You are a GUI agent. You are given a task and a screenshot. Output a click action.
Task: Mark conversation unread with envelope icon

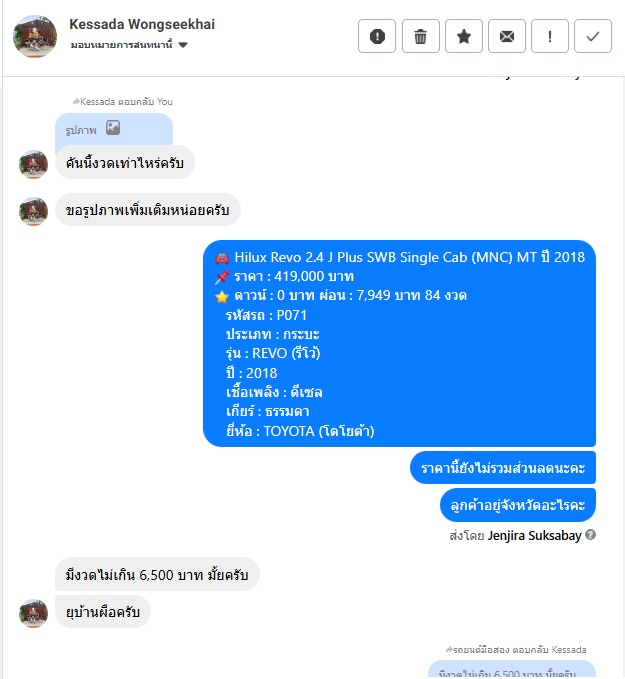coord(506,36)
